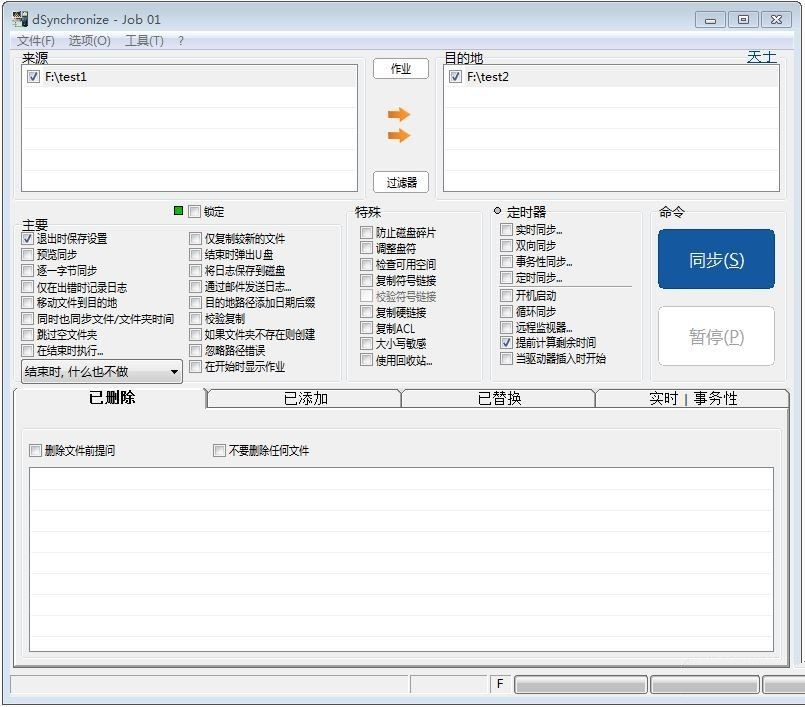Enable 开机启动 checkbox
The height and width of the screenshot is (707, 805).
(x=506, y=295)
